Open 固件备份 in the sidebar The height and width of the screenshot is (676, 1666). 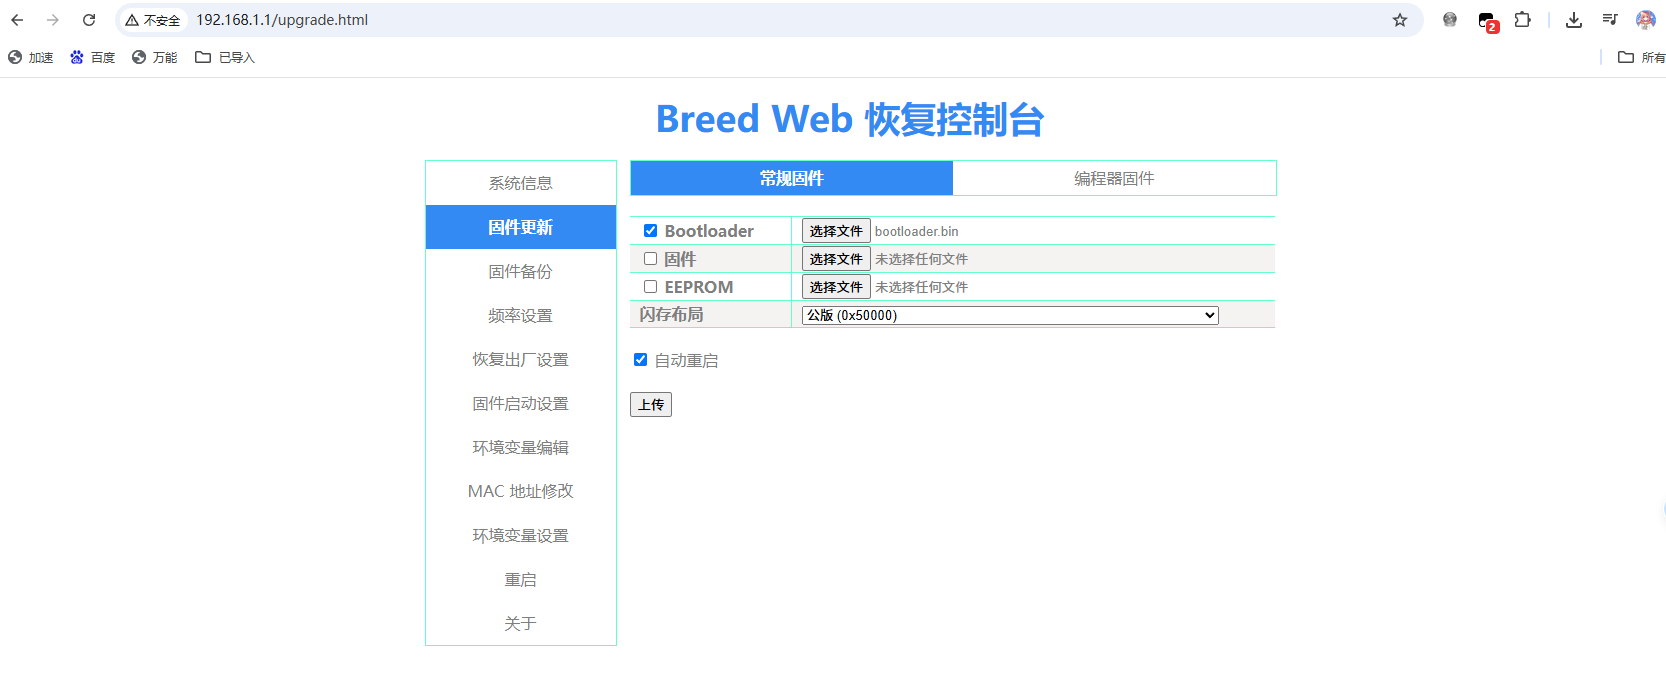[521, 271]
